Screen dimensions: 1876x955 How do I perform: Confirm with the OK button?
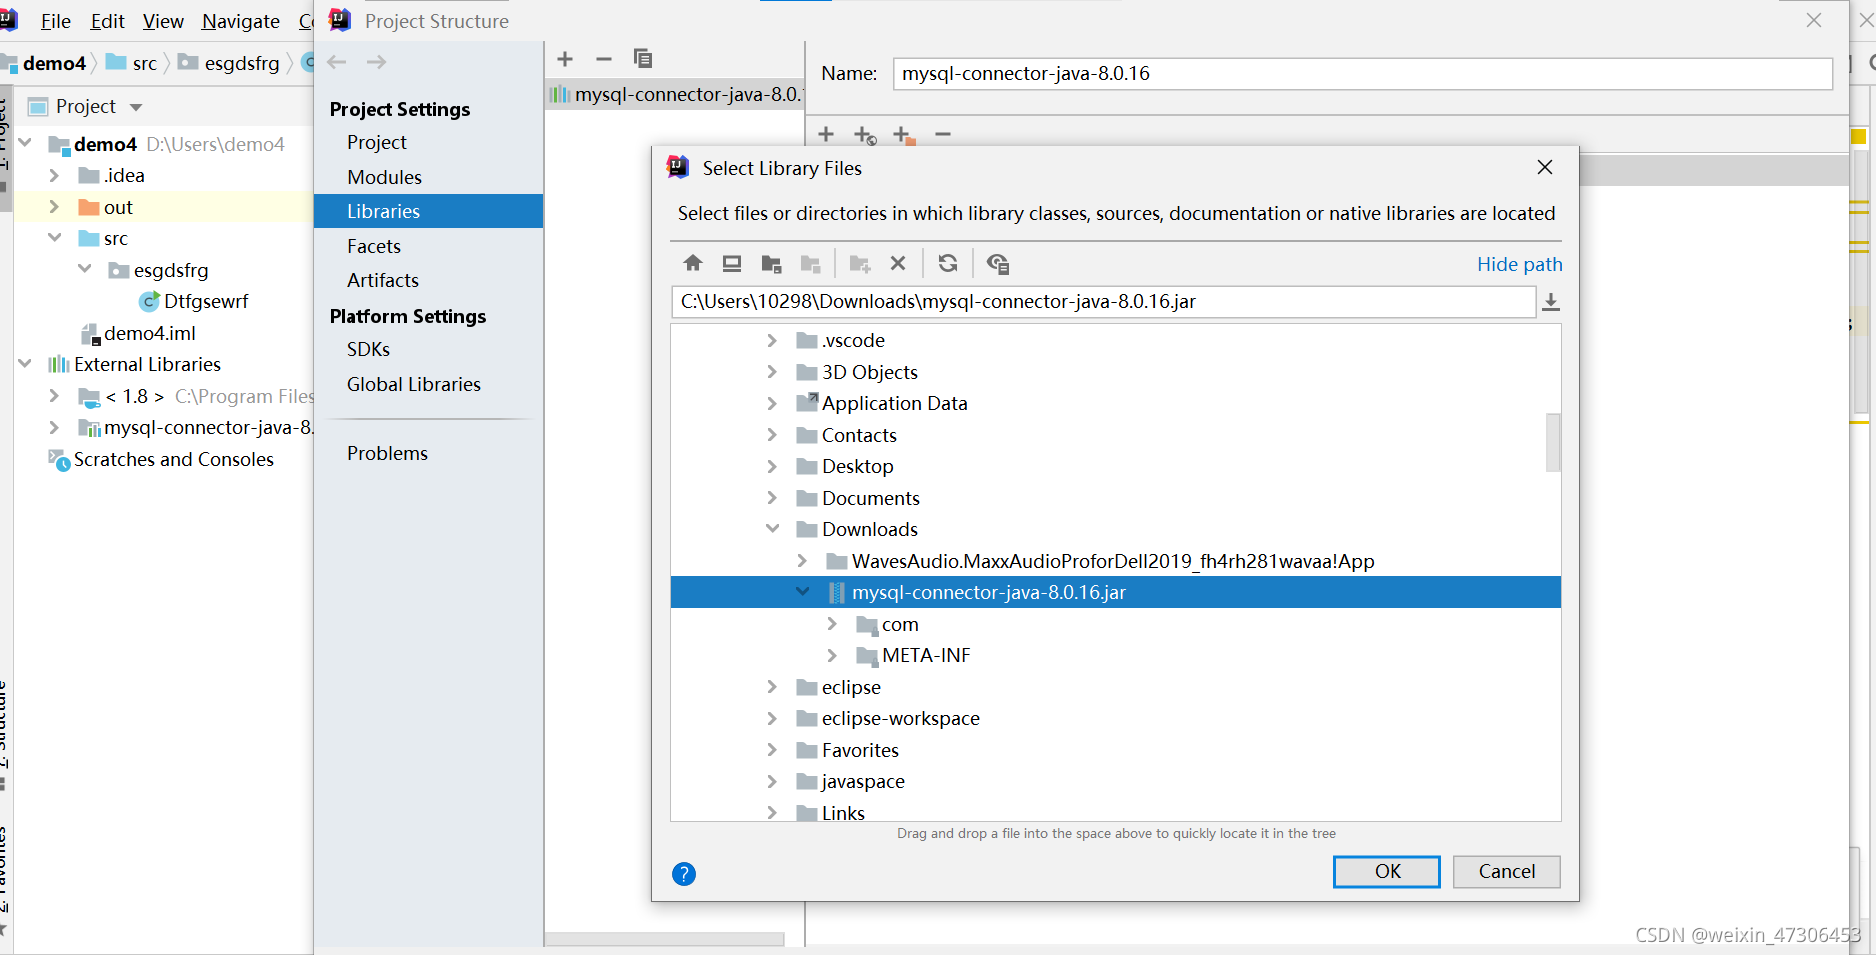pos(1387,872)
